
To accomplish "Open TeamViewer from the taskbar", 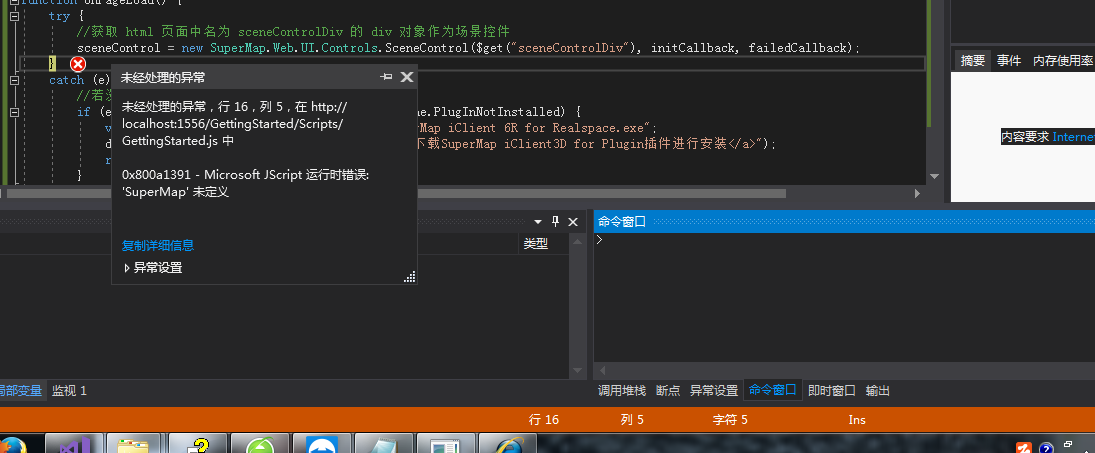I will (321, 444).
